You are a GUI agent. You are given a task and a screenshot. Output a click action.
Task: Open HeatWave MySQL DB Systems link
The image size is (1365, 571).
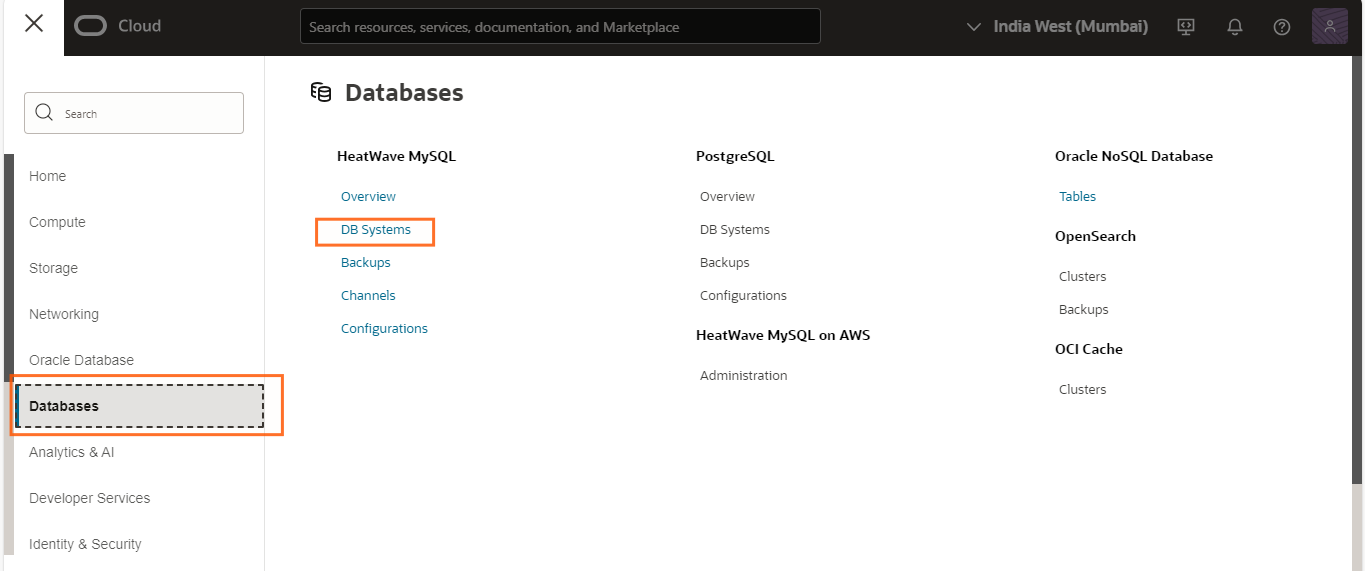[376, 230]
